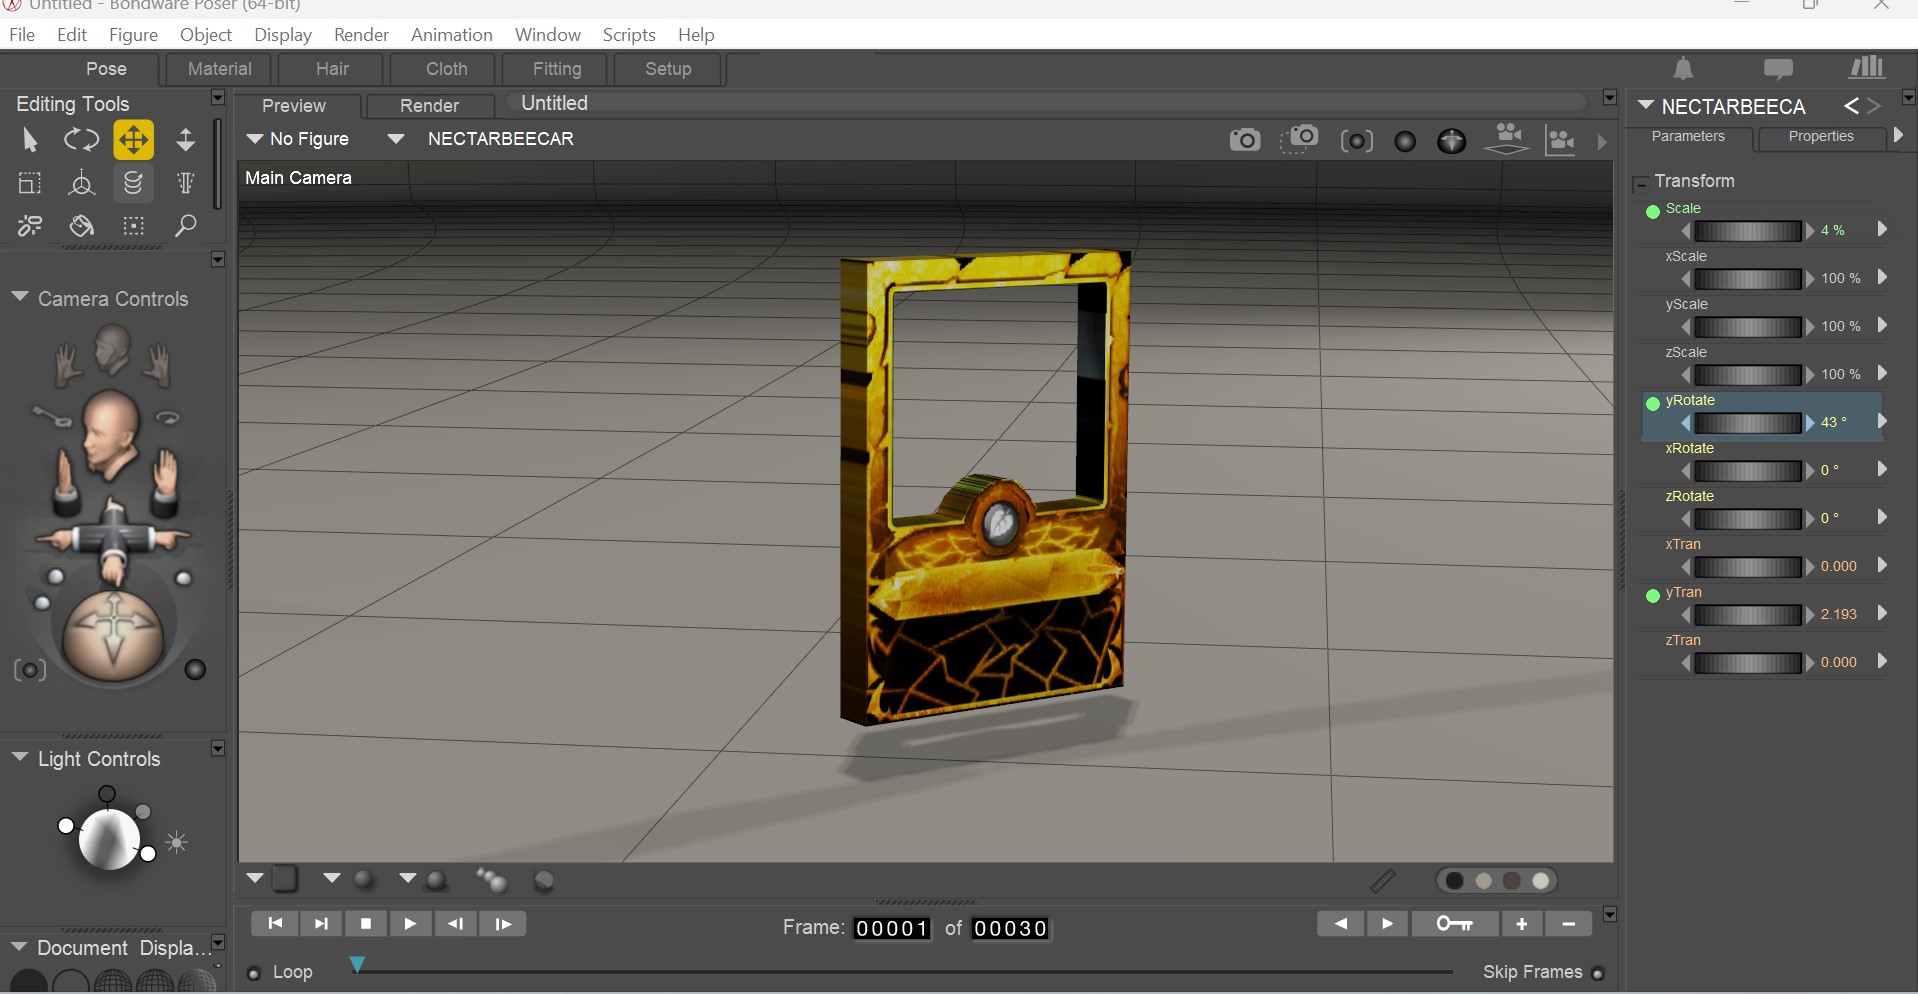The width and height of the screenshot is (1918, 994).
Task: Click the total frames 00030 field
Action: point(1010,928)
